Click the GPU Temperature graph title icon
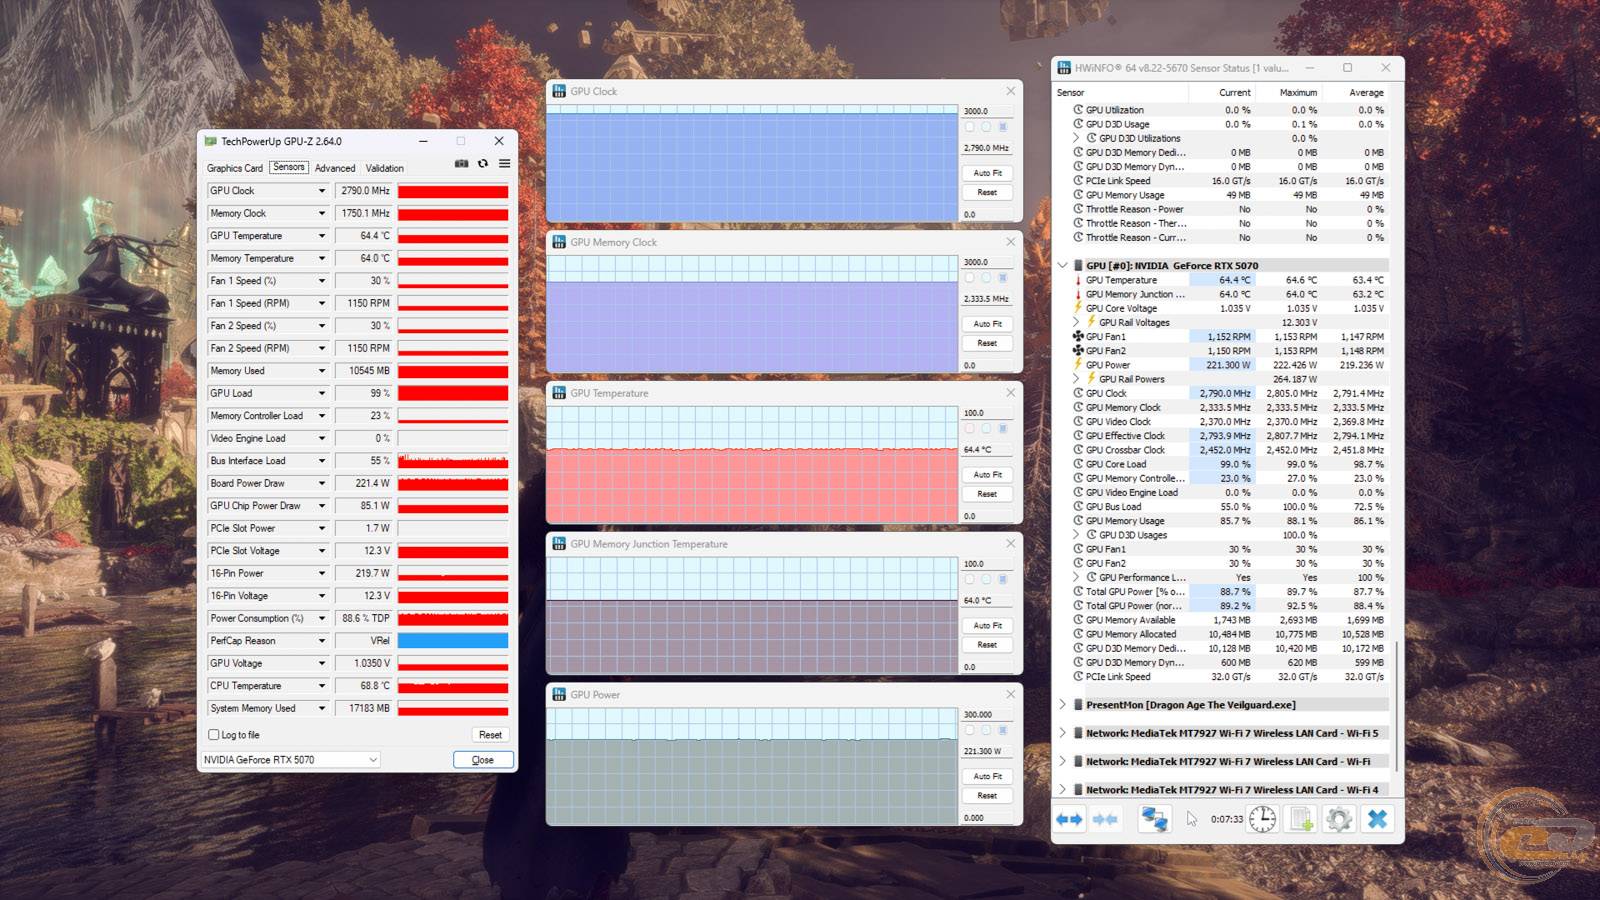This screenshot has width=1600, height=900. [559, 393]
